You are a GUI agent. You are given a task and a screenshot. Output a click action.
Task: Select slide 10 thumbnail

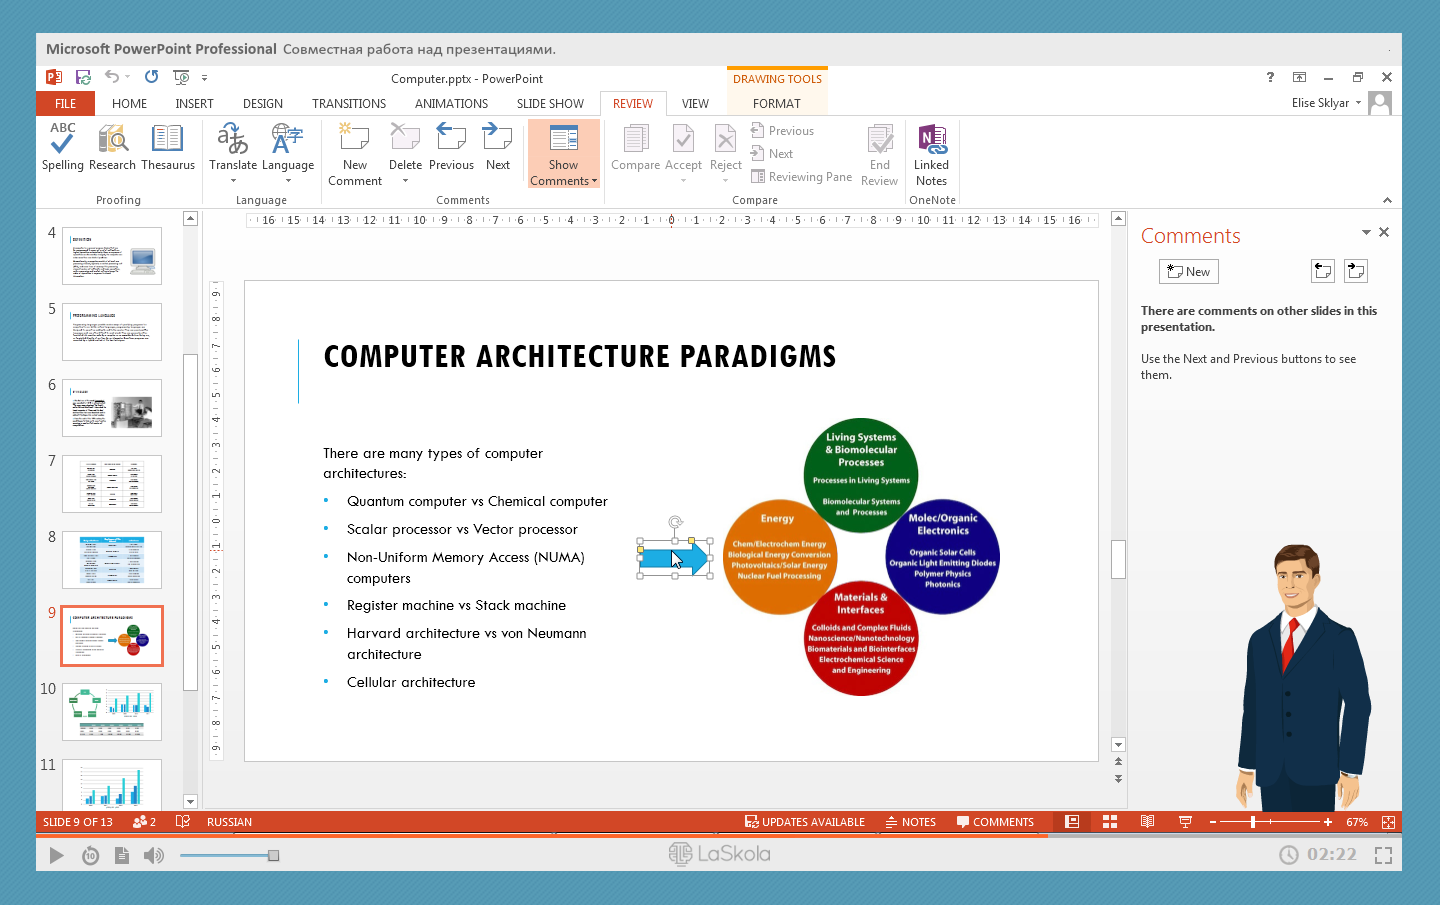(112, 712)
